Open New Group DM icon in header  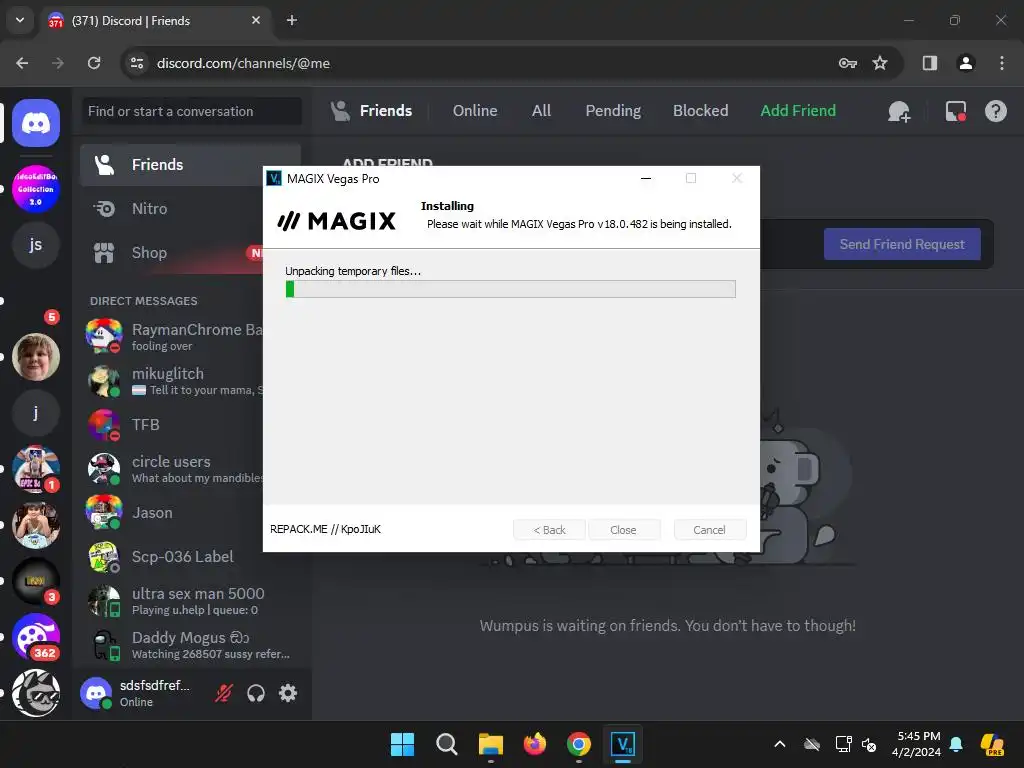coord(899,111)
